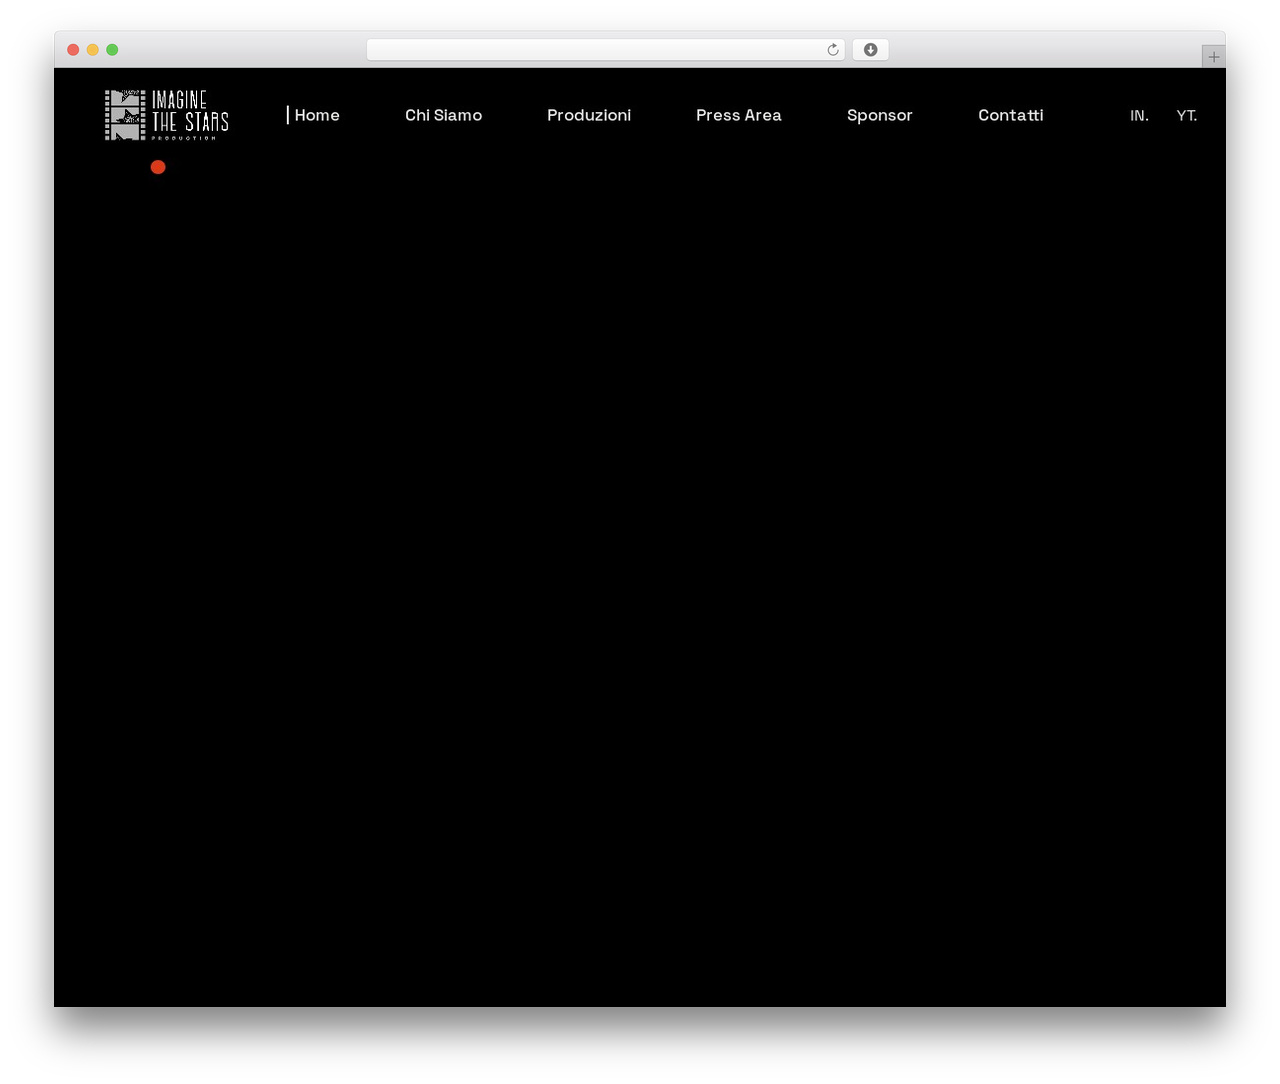1280x1084 pixels.
Task: Follow the YT. social link
Action: pos(1187,115)
